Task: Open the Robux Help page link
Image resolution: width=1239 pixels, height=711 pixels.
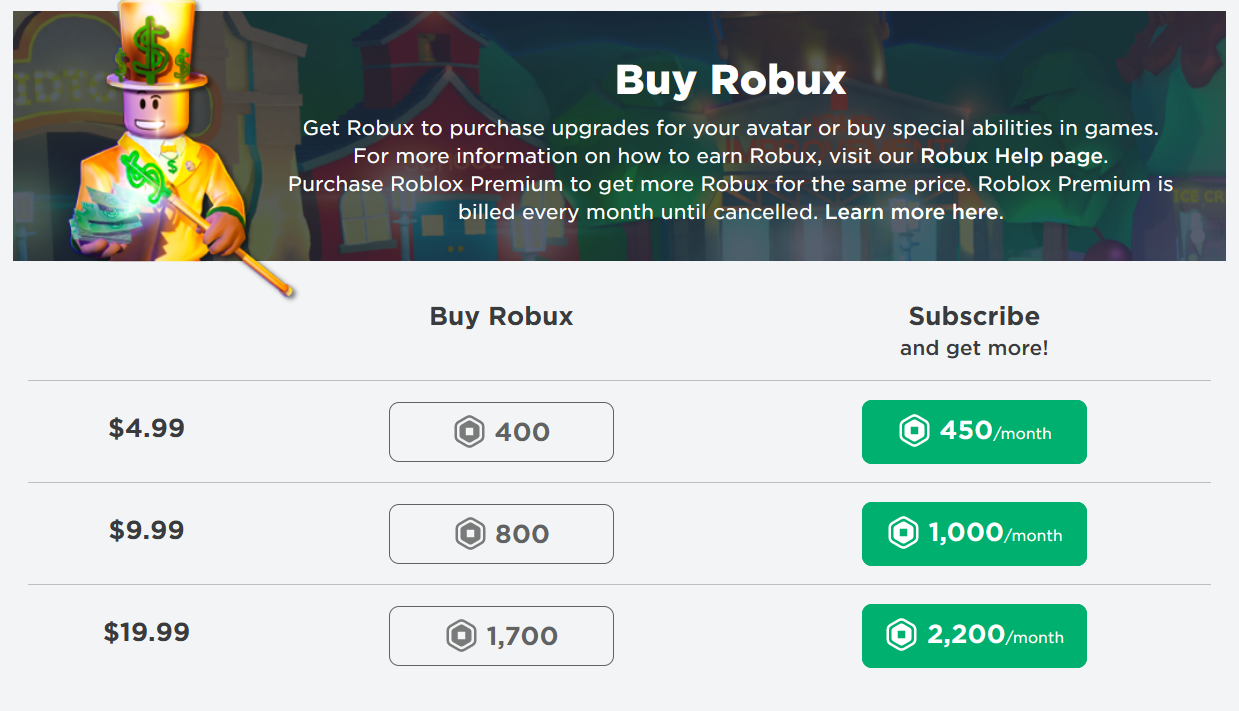Action: 1012,156
